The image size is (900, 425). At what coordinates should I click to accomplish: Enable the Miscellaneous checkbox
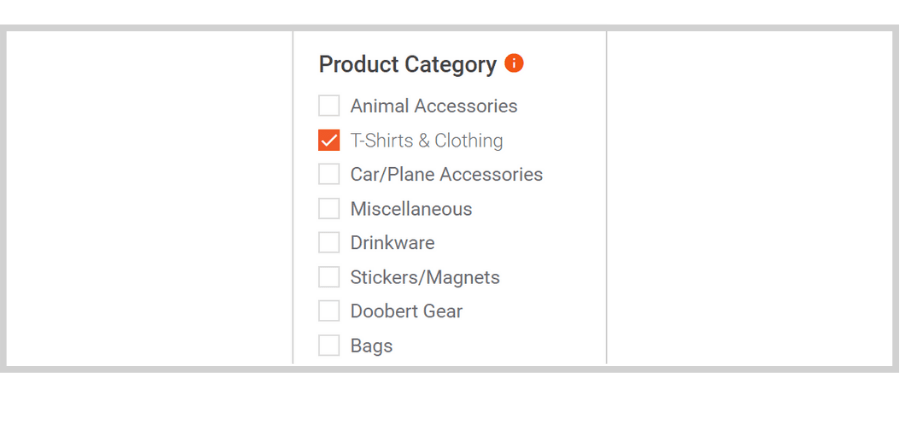[329, 208]
